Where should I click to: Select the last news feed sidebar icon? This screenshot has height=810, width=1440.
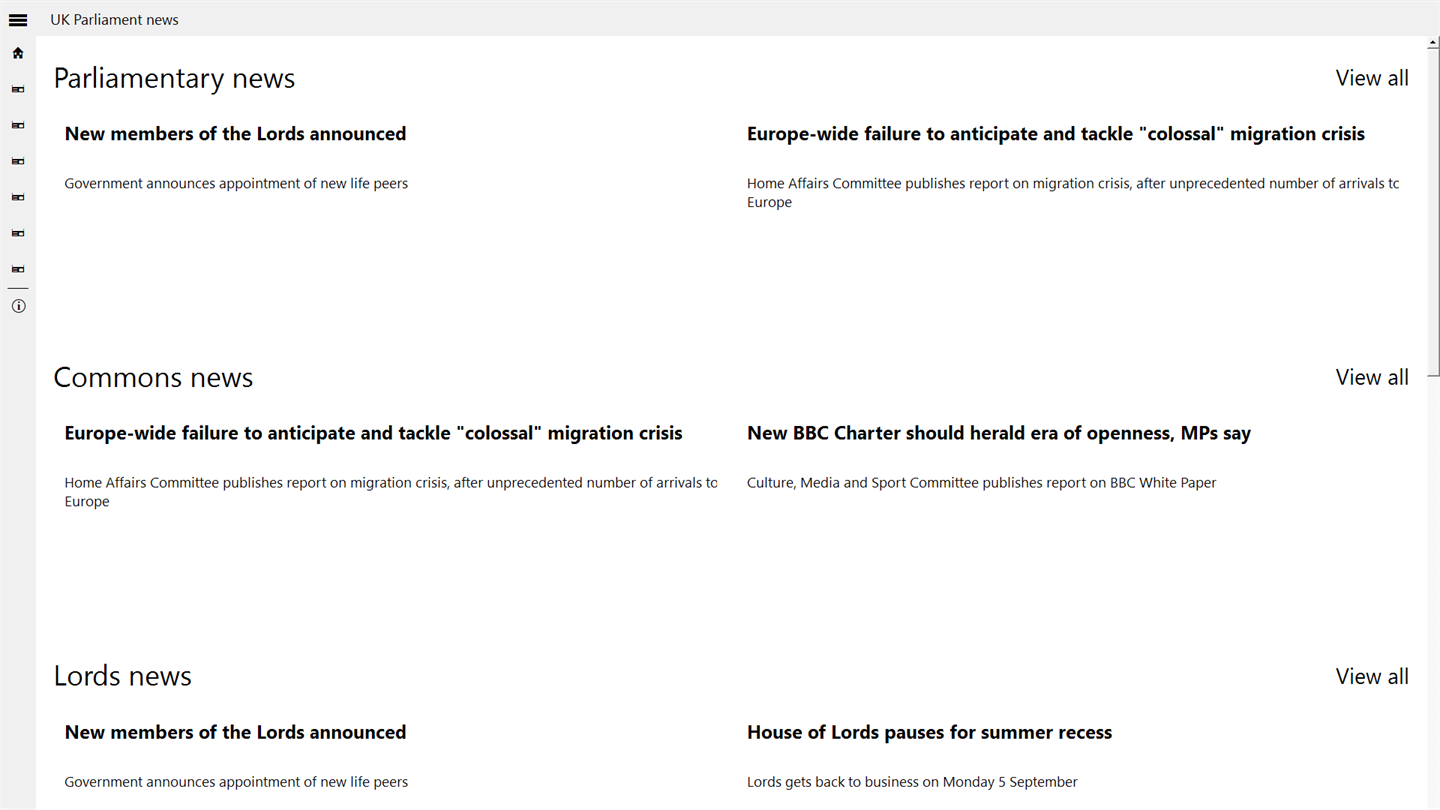18,269
